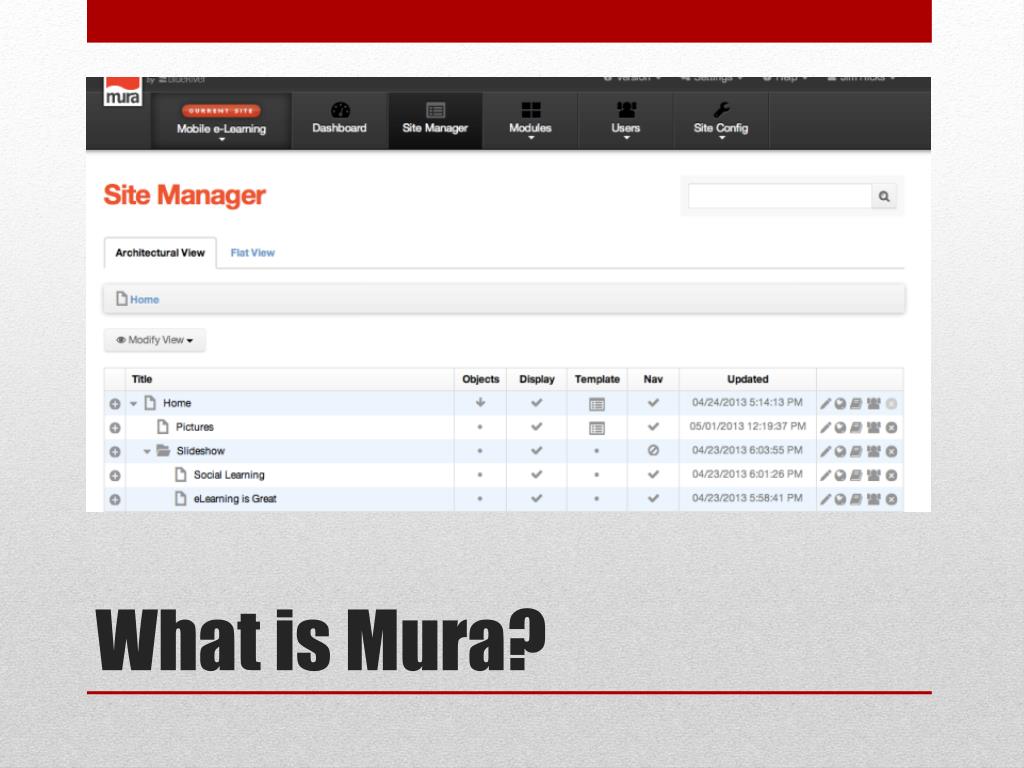Click the delete icon for Pictures
The height and width of the screenshot is (768, 1024).
click(x=891, y=428)
